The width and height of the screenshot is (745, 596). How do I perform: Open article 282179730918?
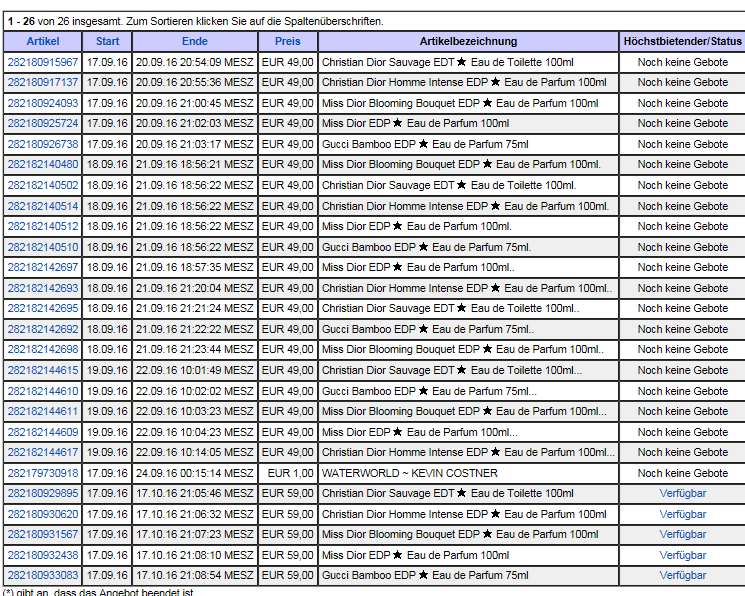tap(43, 473)
